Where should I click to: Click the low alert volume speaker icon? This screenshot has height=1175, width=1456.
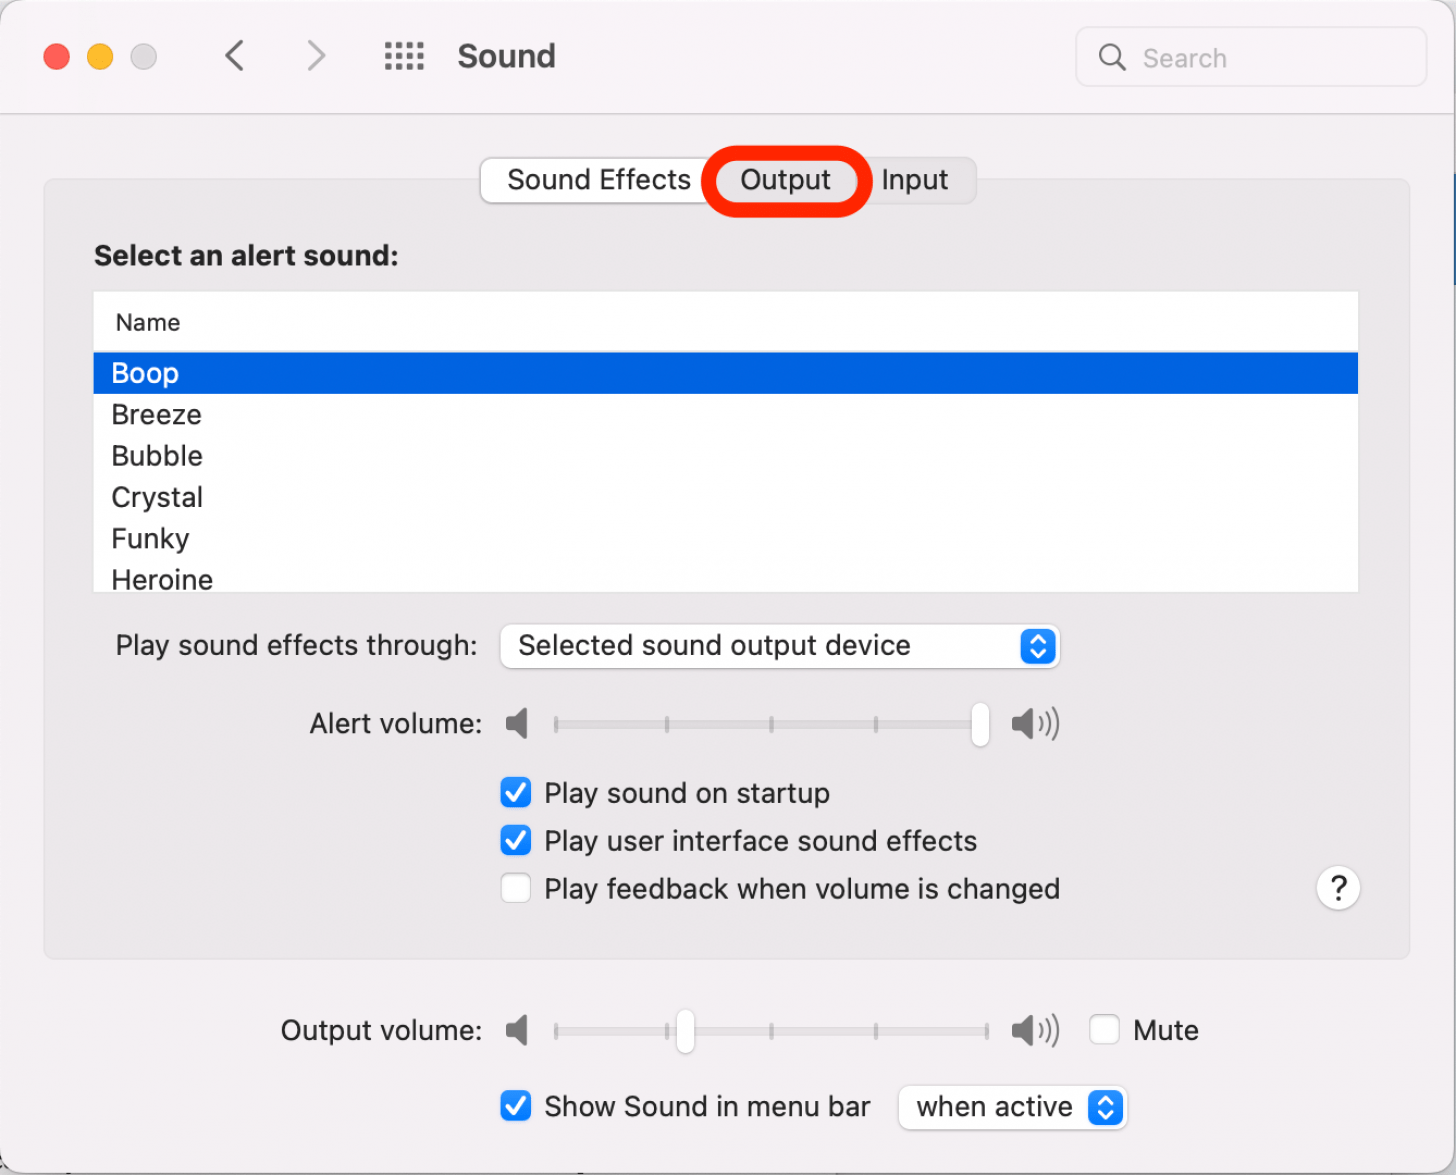pos(517,723)
